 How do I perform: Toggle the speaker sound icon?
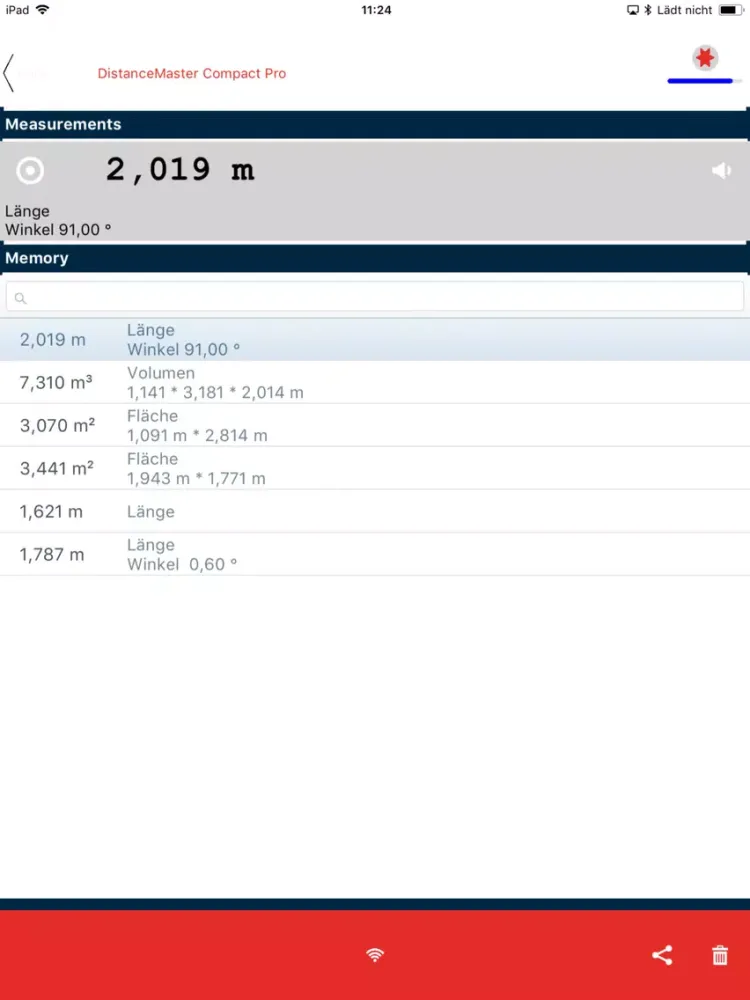point(721,171)
